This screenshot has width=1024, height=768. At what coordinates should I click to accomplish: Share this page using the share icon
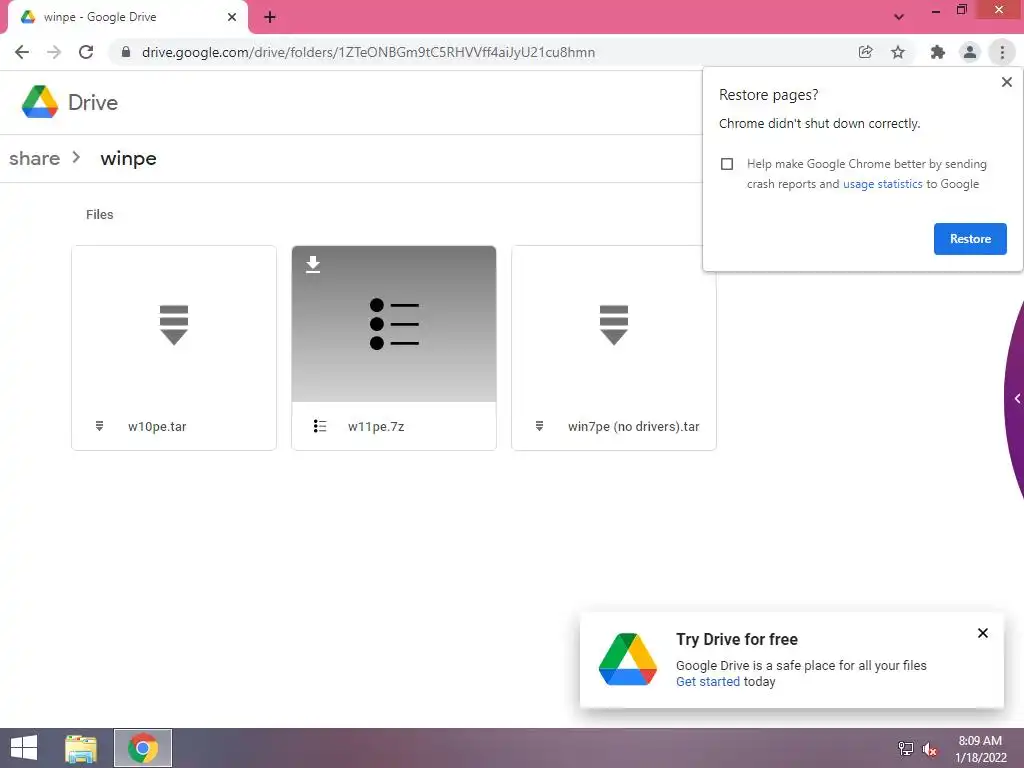coord(865,52)
